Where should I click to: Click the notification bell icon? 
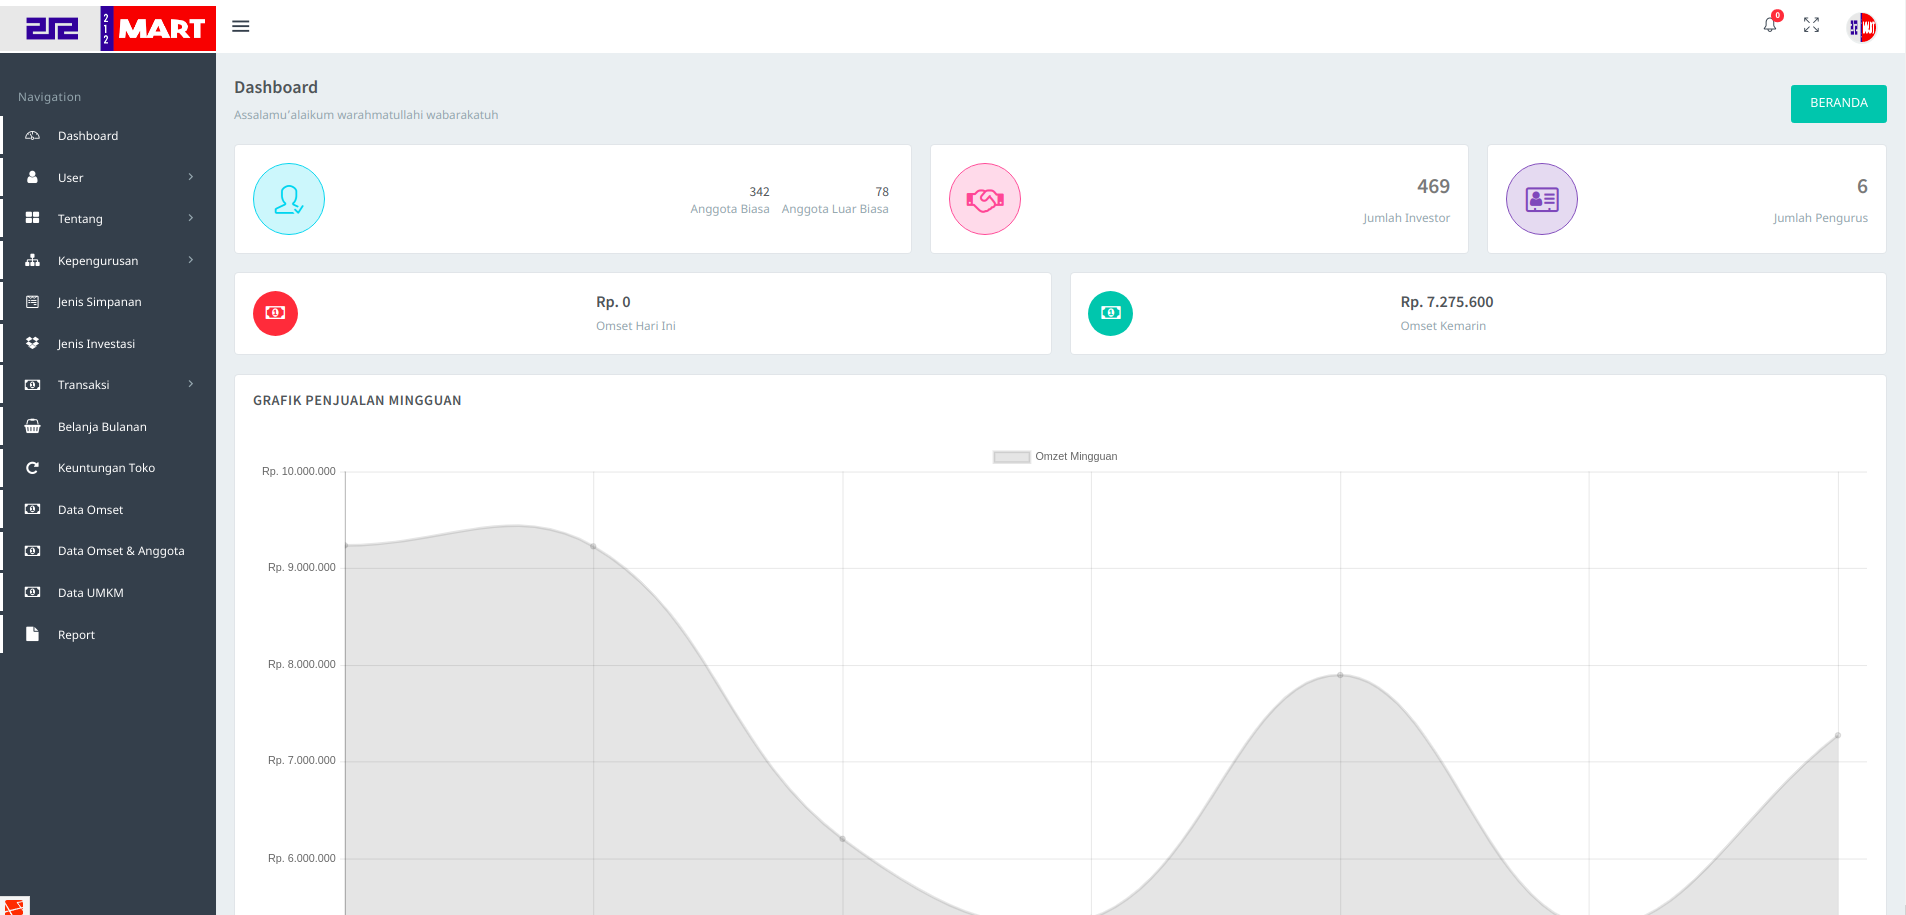pos(1770,25)
